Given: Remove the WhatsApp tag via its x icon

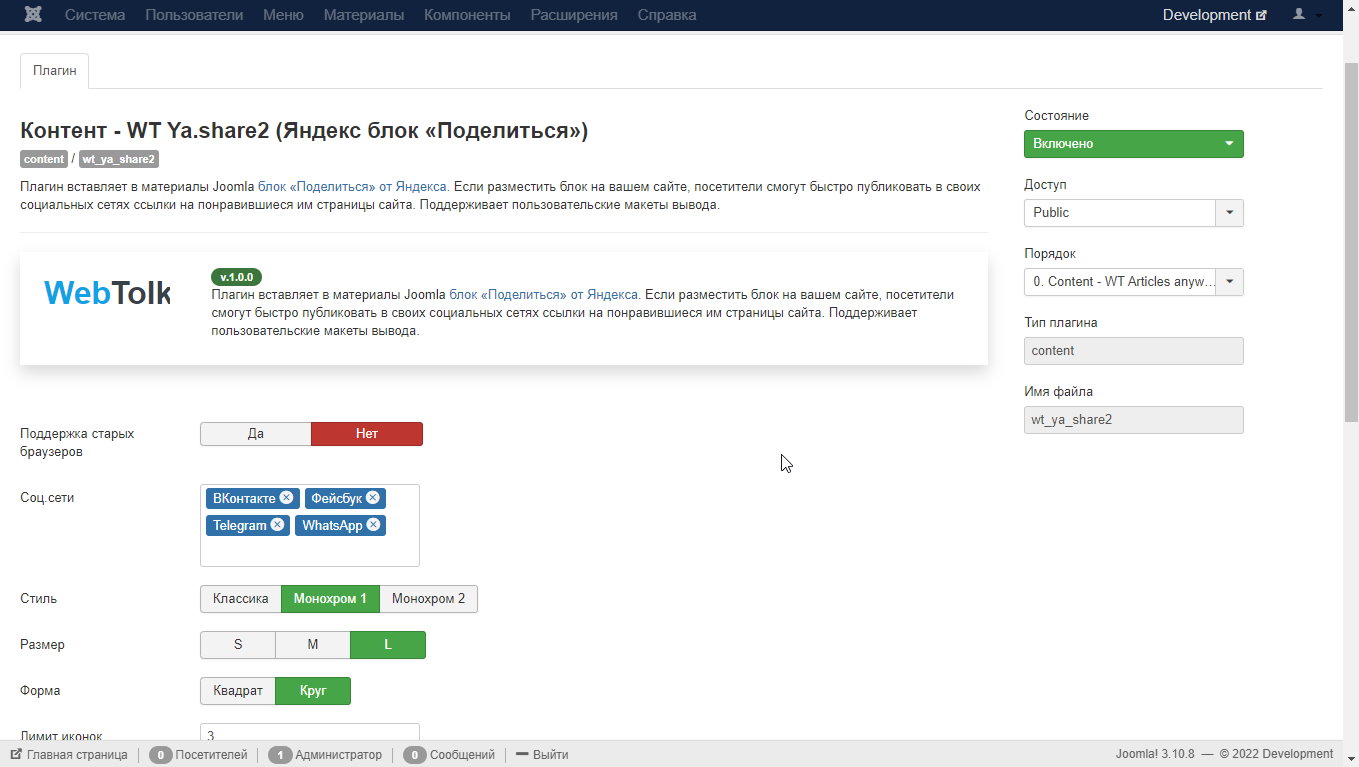Looking at the screenshot, I should click(373, 525).
